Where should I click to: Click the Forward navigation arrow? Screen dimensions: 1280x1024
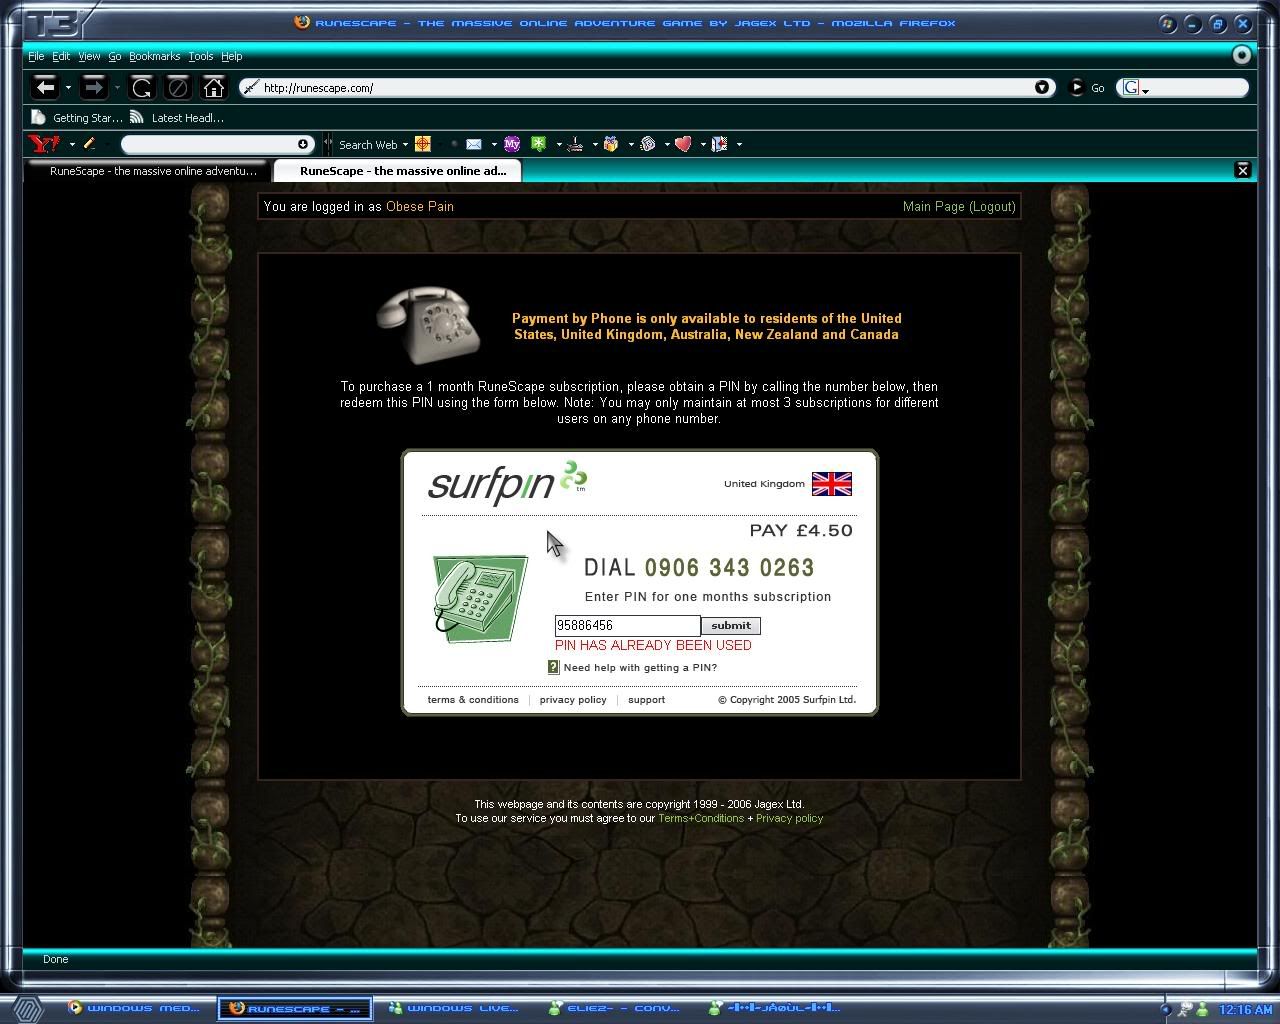(93, 88)
